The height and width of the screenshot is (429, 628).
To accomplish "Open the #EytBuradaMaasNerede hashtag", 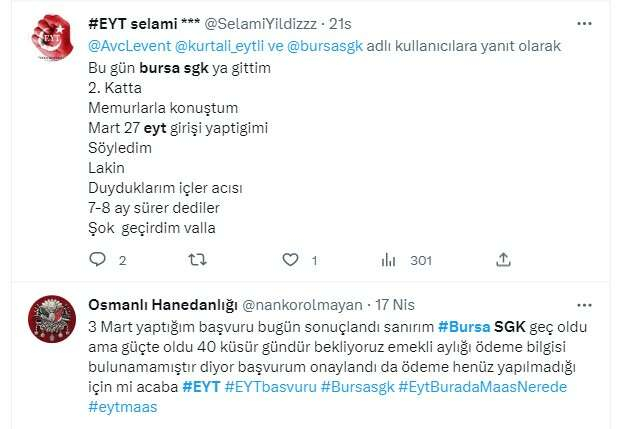I will point(483,387).
